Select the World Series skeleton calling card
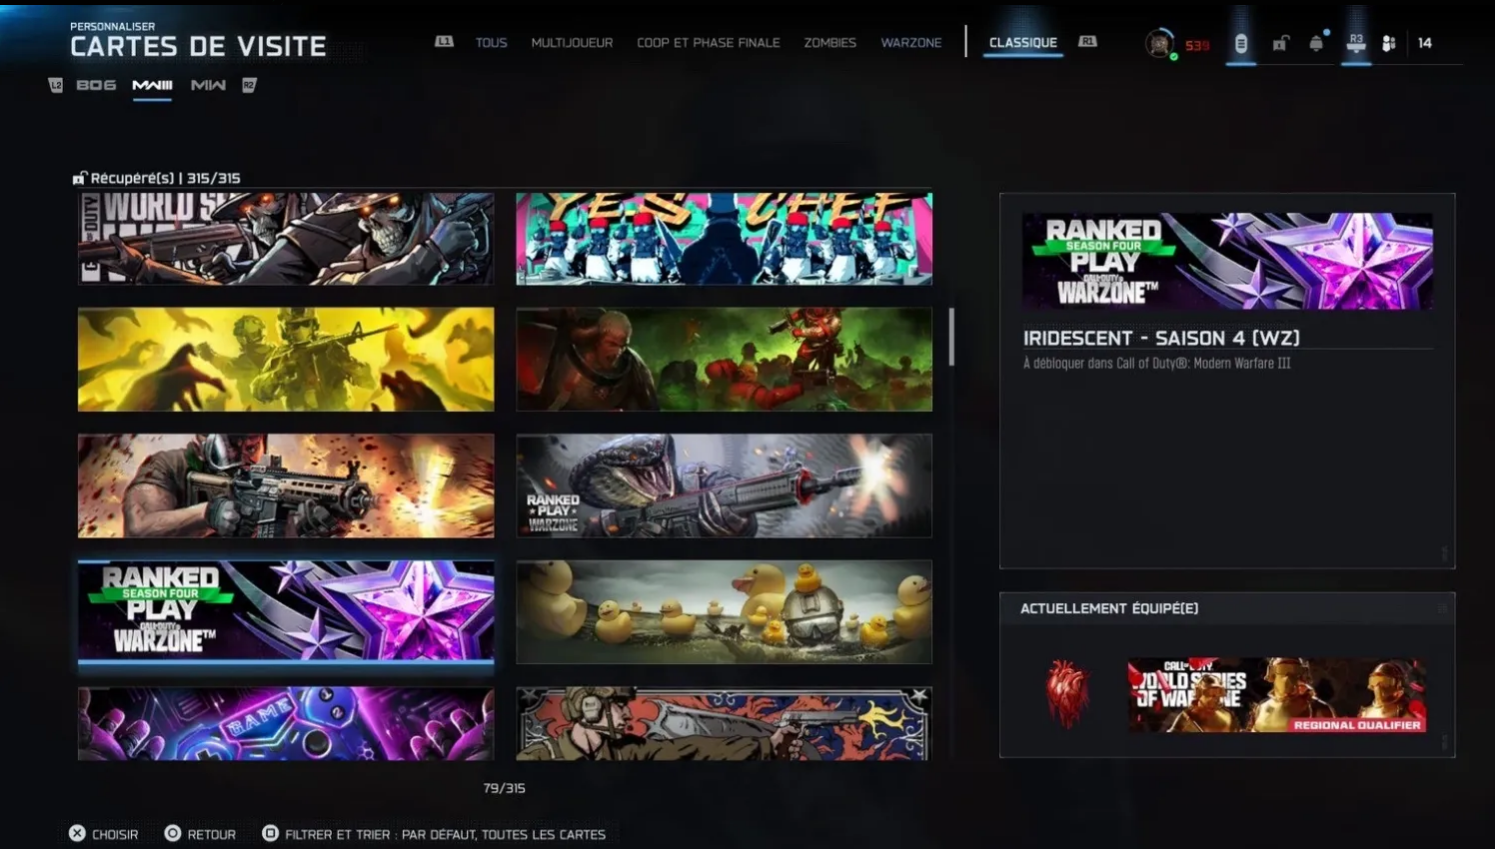1495x849 pixels. 286,238
